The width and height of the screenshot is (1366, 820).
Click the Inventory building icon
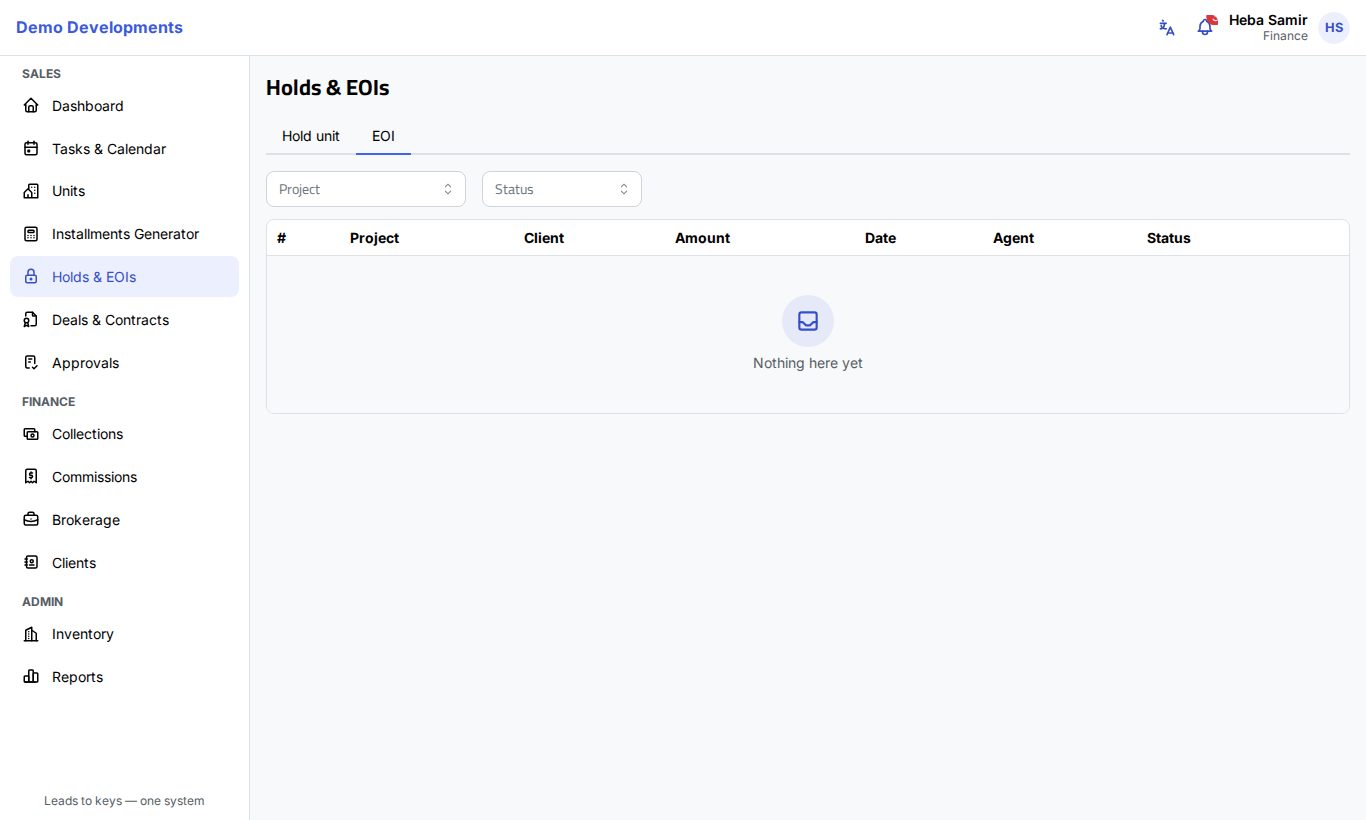31,634
